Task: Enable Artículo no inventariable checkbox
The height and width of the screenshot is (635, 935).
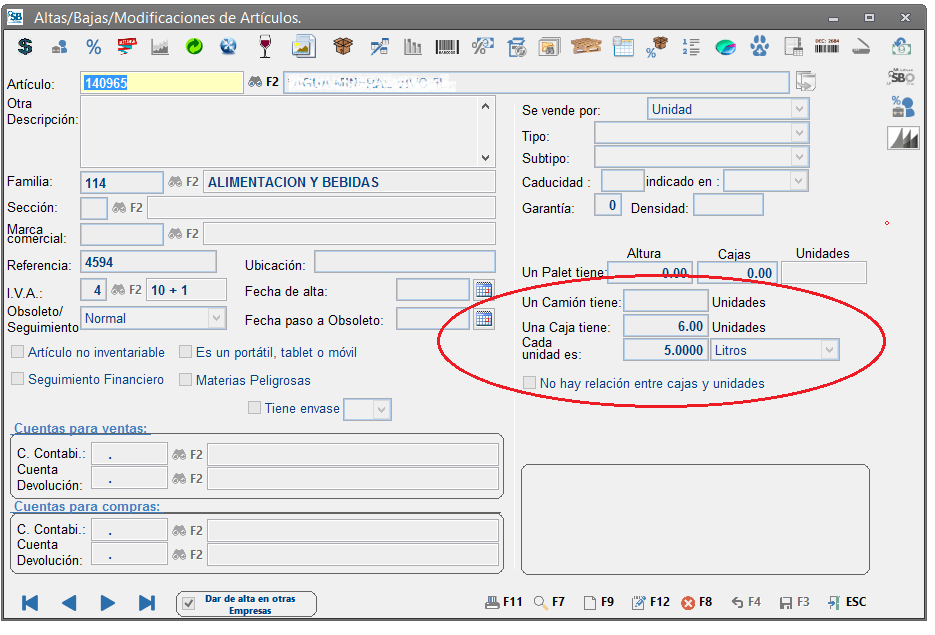Action: click(x=18, y=352)
